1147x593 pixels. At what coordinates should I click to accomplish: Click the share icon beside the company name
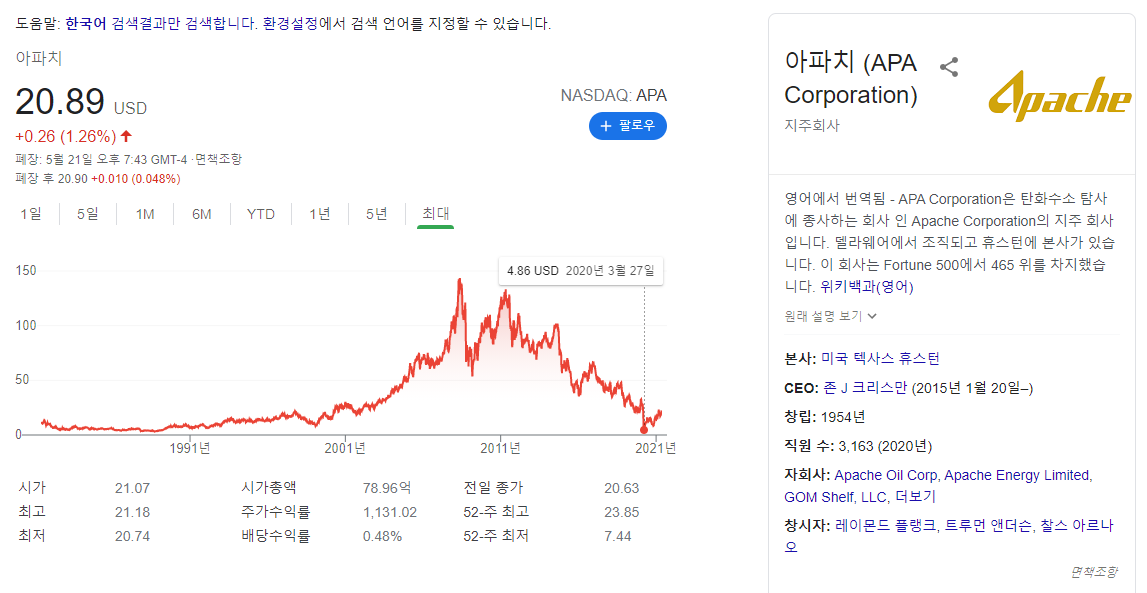(948, 66)
